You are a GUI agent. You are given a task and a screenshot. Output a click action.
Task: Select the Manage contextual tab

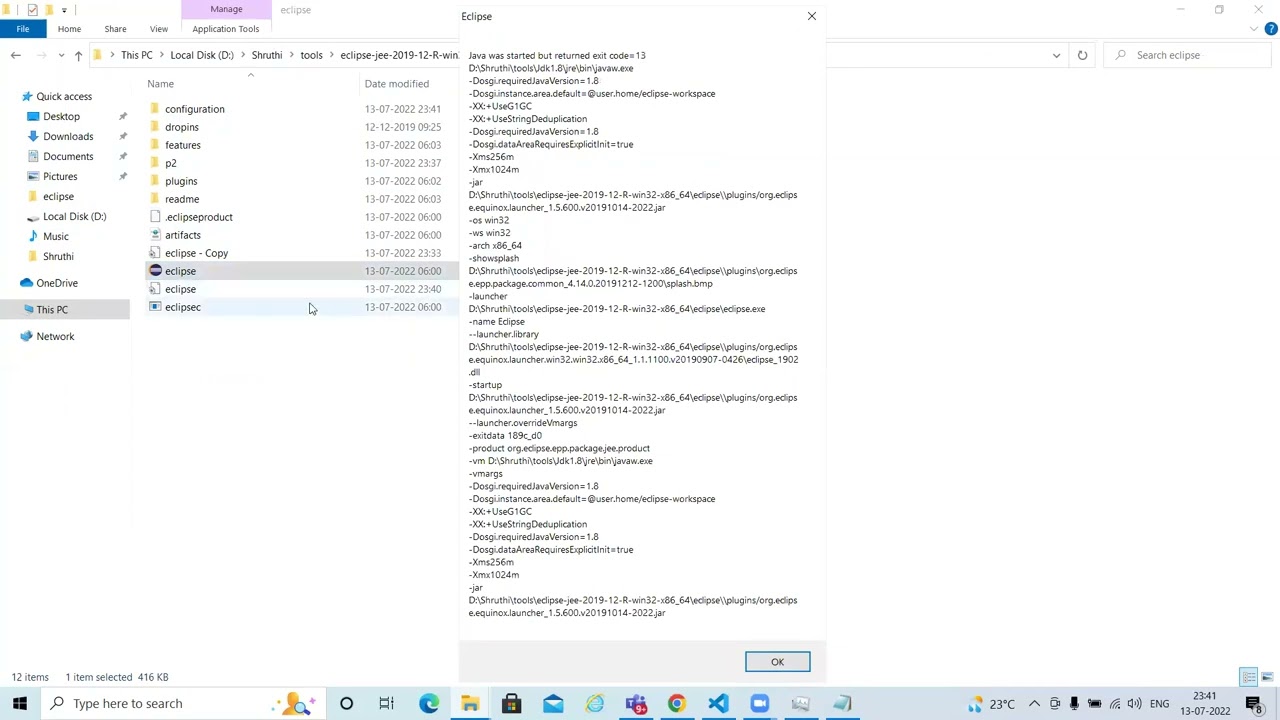[x=226, y=9]
